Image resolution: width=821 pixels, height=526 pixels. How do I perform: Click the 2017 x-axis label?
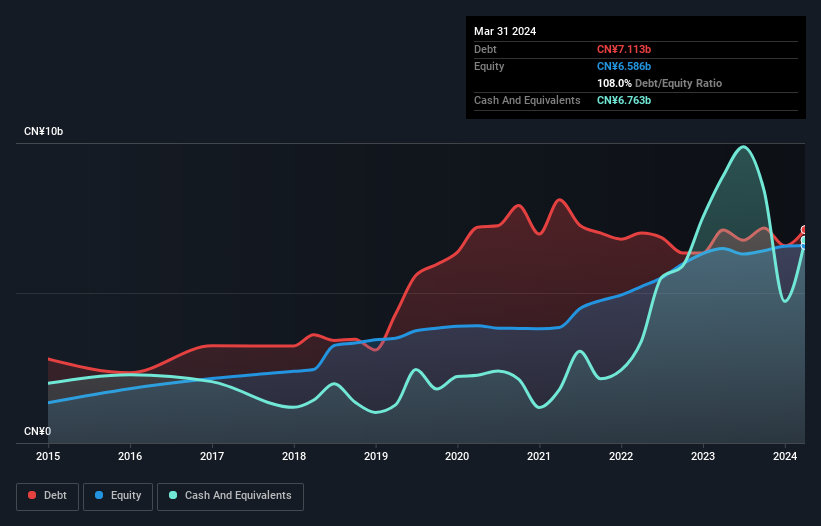[212, 456]
